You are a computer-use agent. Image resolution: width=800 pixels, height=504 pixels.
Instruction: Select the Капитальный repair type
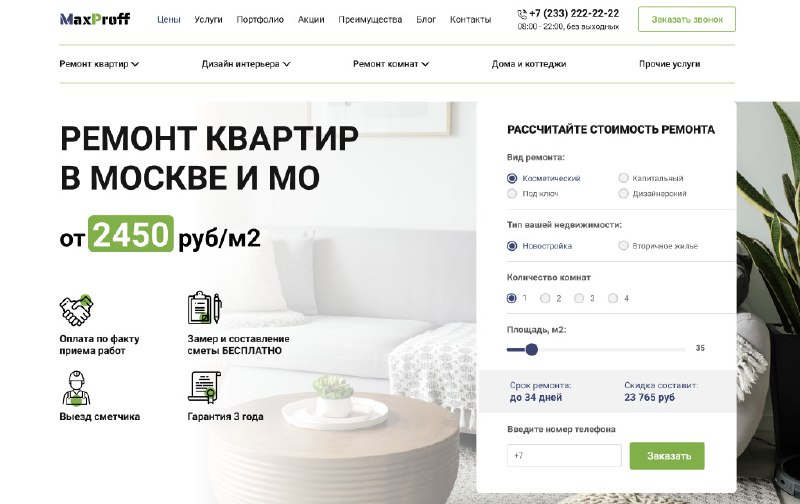tap(623, 178)
